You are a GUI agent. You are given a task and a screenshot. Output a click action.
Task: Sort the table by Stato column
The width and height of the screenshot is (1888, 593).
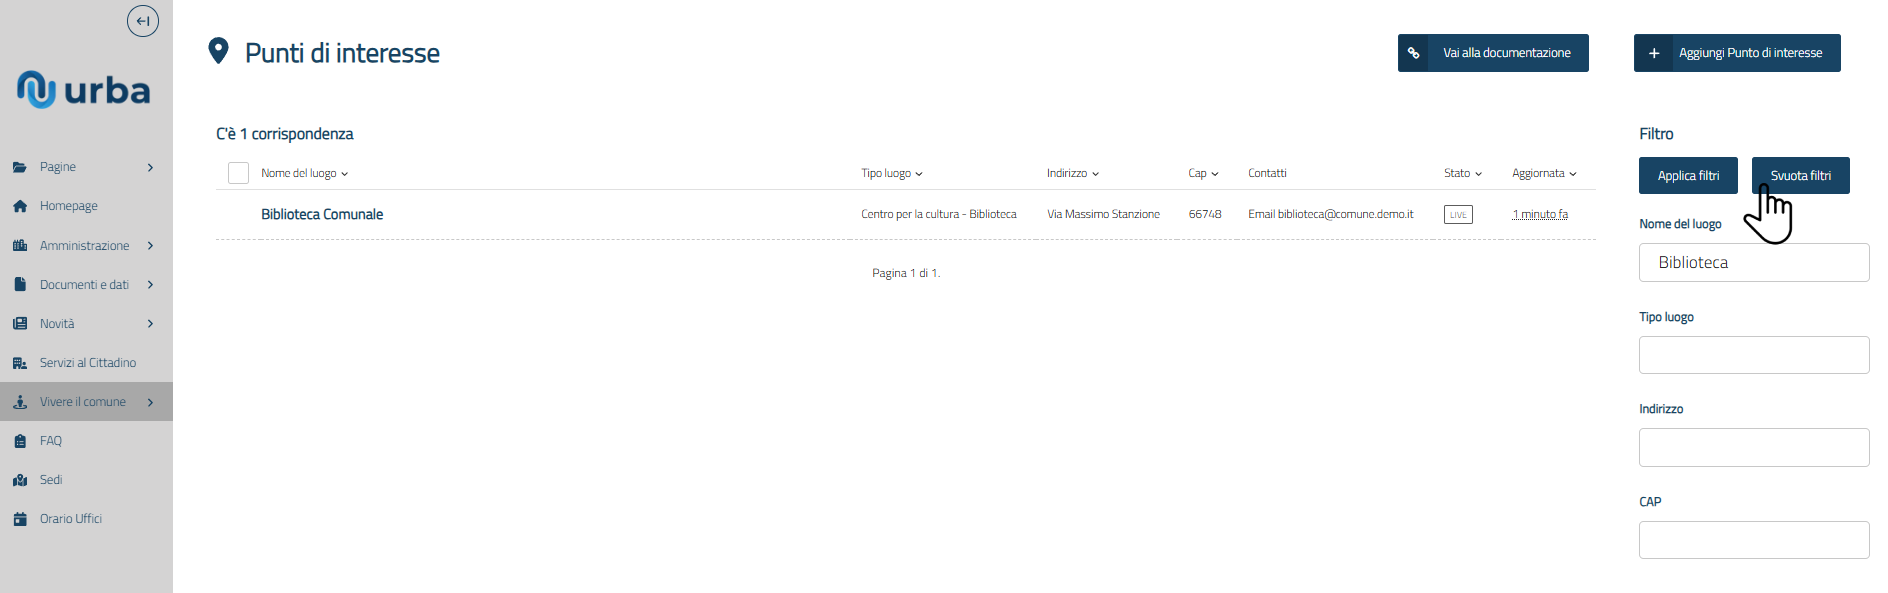click(1462, 173)
